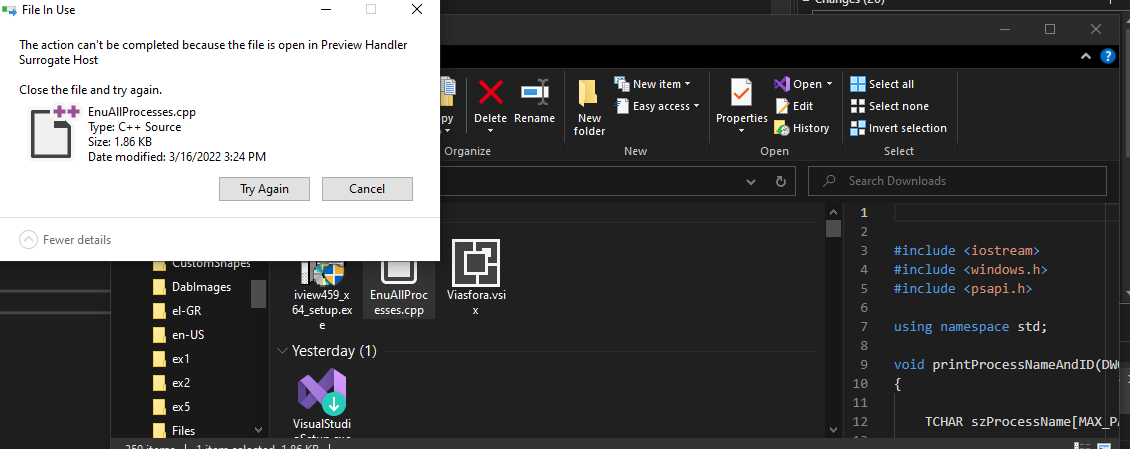Viewport: 1130px width, 449px height.
Task: Click Try Again in File In Use dialog
Action: [264, 189]
